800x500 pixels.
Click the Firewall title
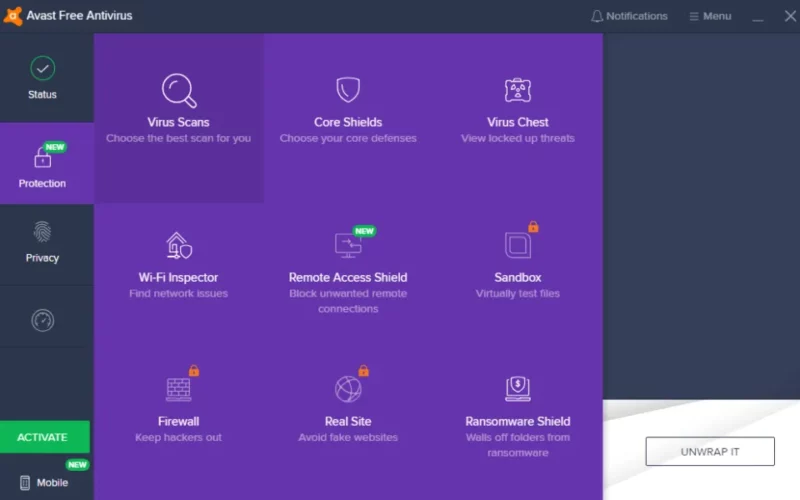click(179, 421)
